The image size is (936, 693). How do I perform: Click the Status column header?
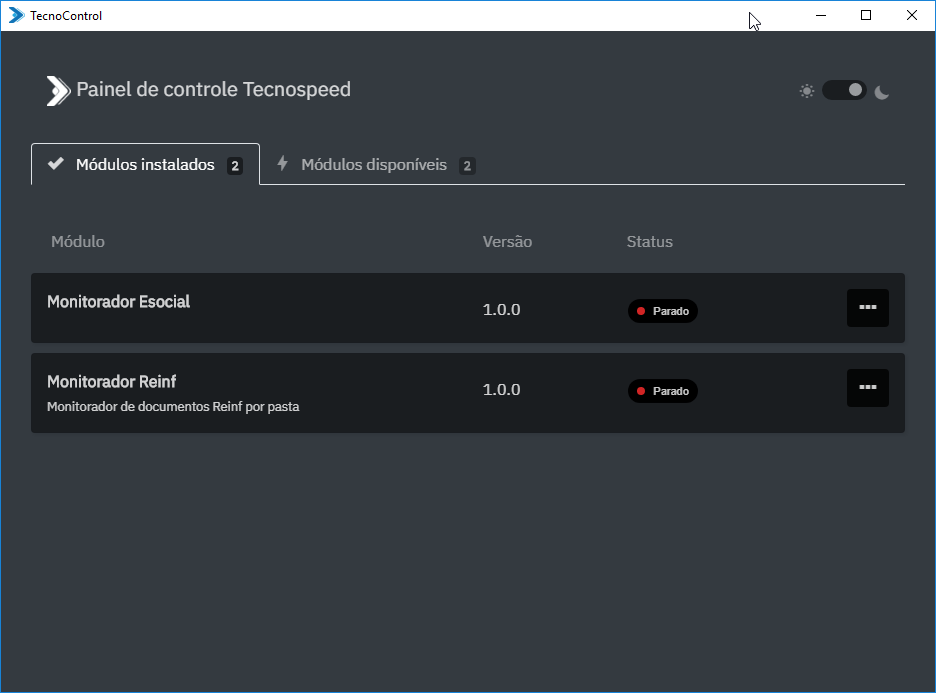click(x=649, y=242)
